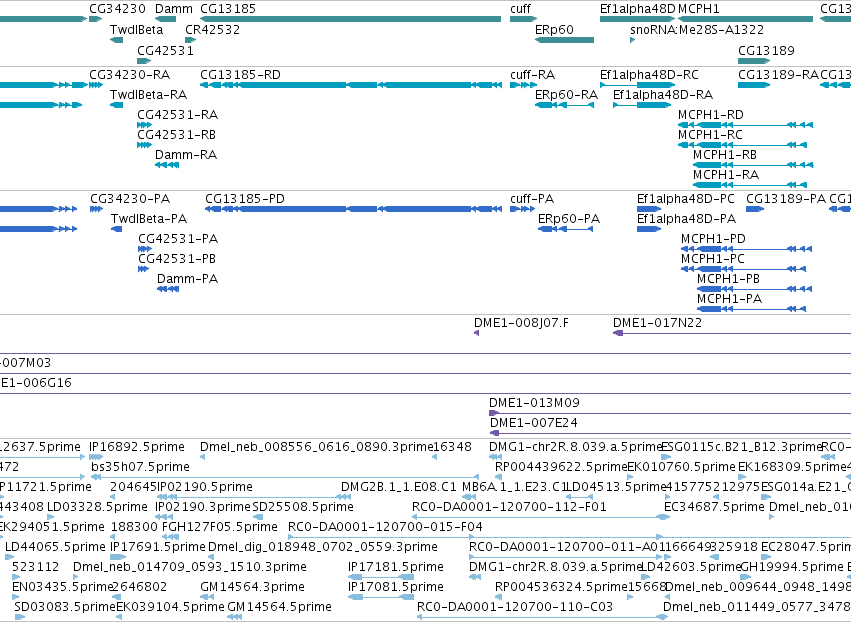Click the MCPH1-PD protein label
851x622 pixels.
pos(713,239)
